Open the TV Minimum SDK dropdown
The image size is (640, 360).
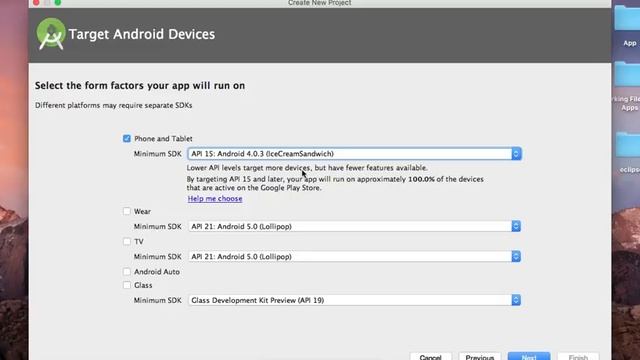(354, 256)
